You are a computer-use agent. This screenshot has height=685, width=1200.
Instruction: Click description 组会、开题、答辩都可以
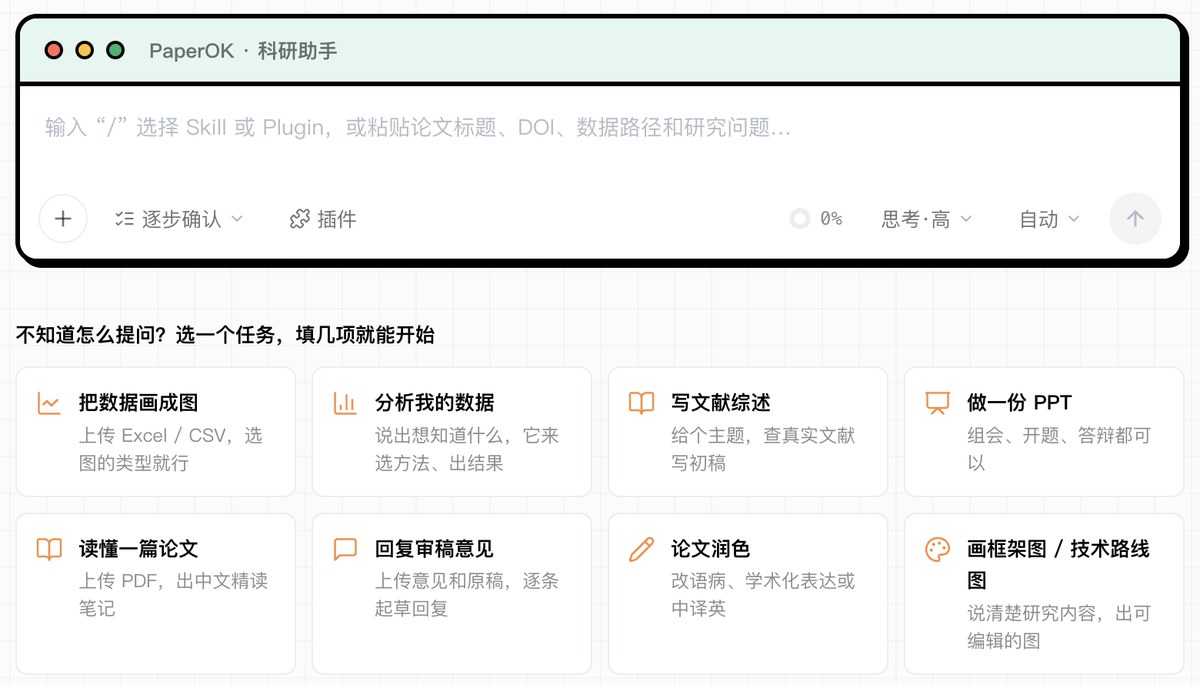1059,449
